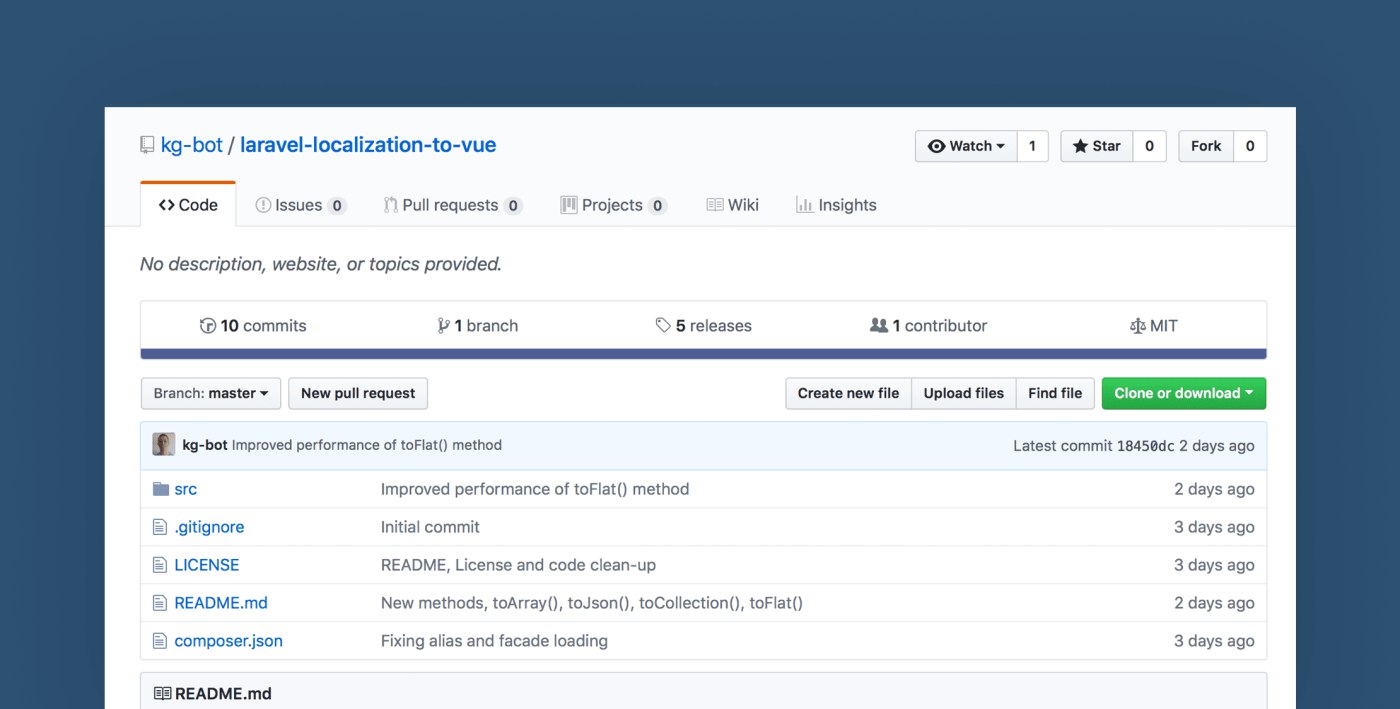Viewport: 1400px width, 709px height.
Task: Switch to the Code tab
Action: pyautogui.click(x=188, y=205)
